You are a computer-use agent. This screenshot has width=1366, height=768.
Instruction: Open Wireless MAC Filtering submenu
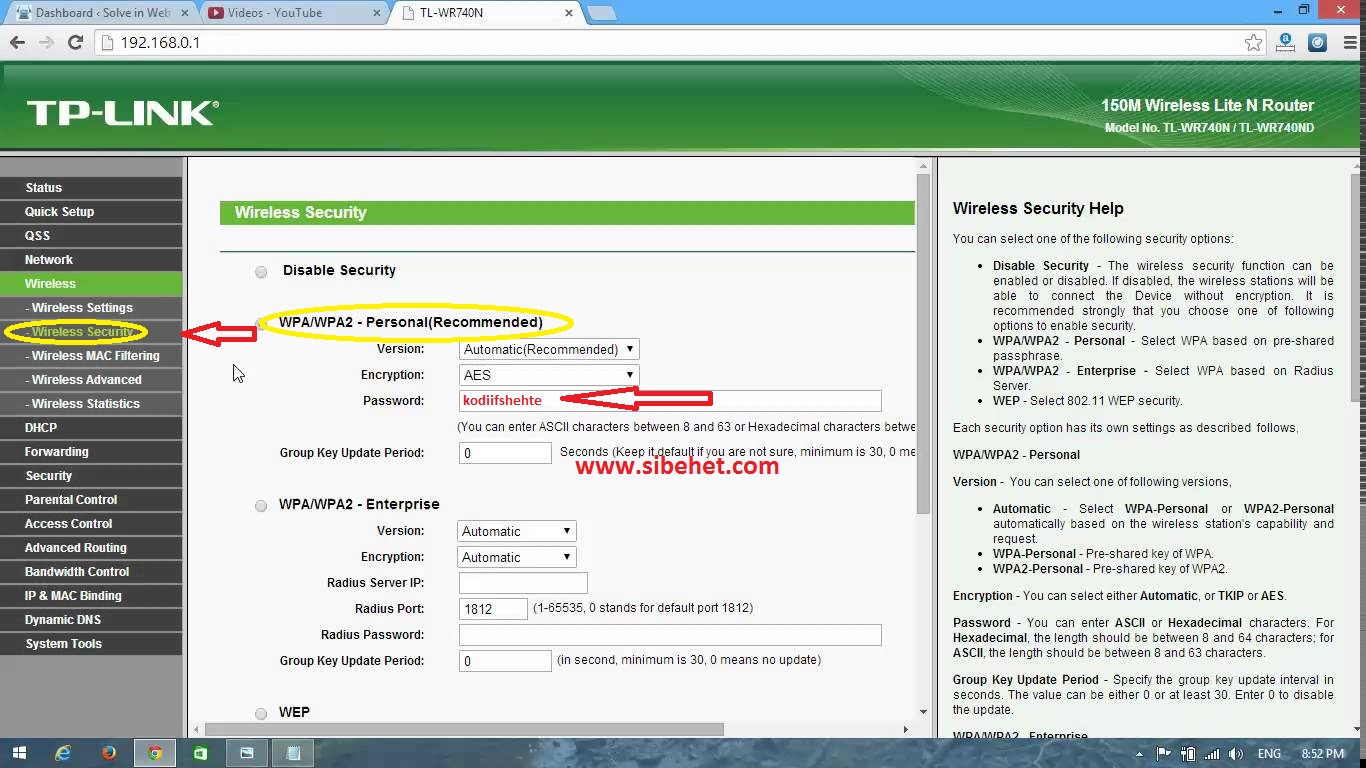pos(91,356)
